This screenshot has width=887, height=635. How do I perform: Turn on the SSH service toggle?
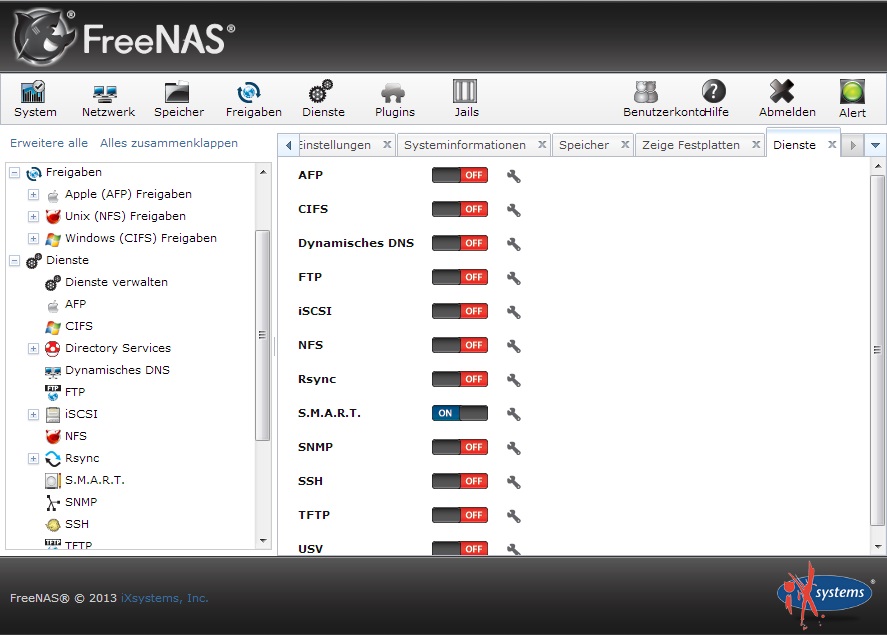tap(460, 481)
